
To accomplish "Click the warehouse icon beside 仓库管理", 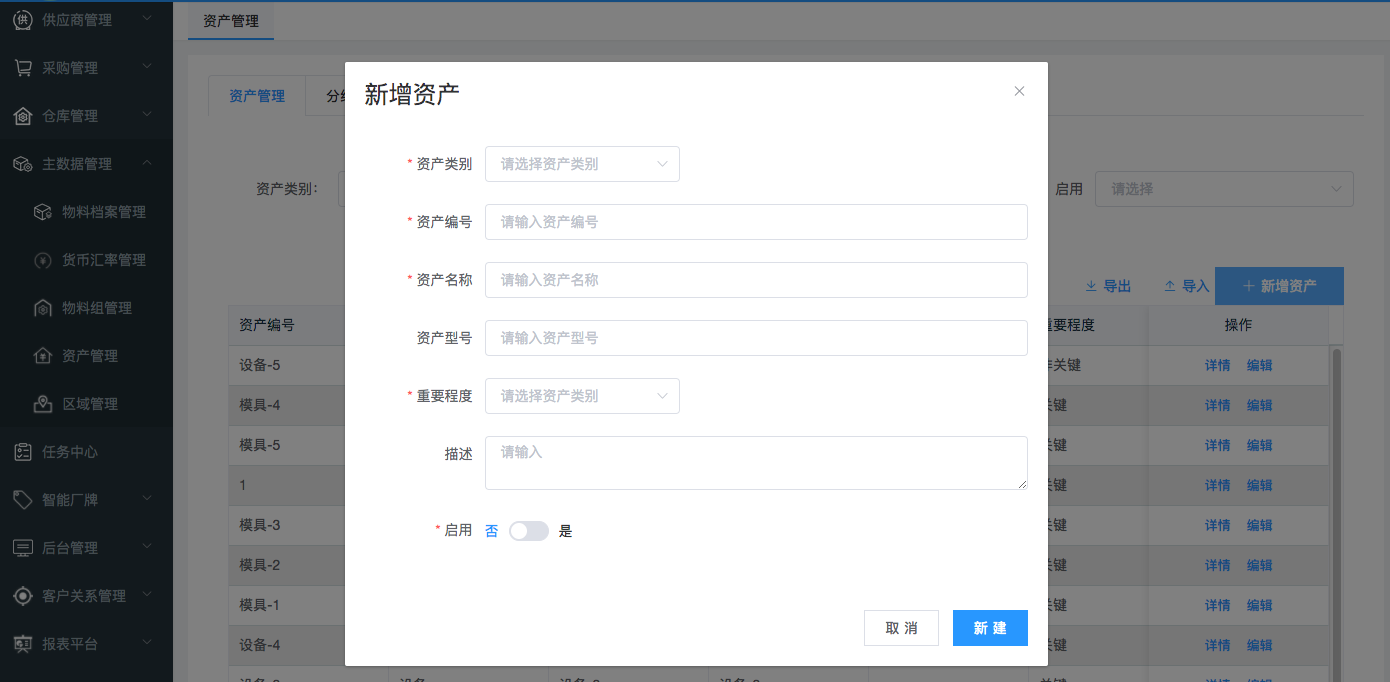I will click(x=22, y=116).
